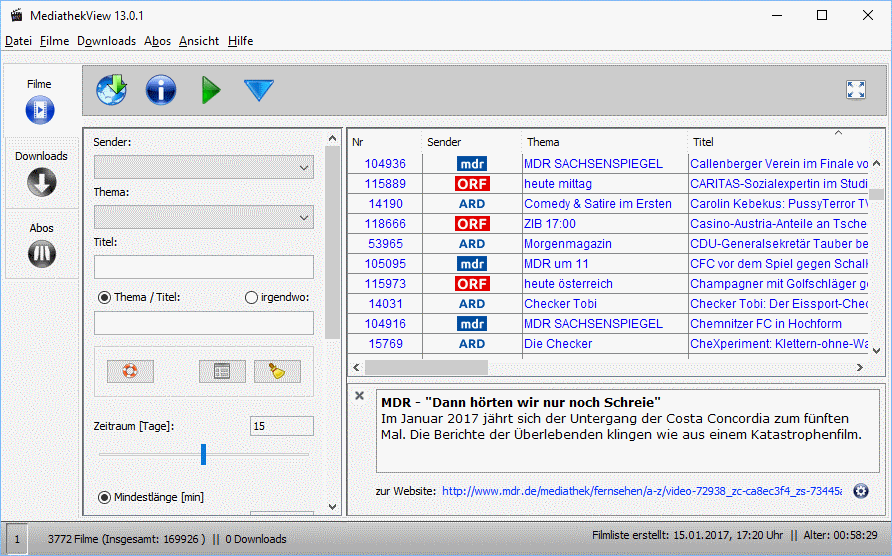Click ARD logo in Die Checker row
The height and width of the screenshot is (556, 892).
pos(472,343)
